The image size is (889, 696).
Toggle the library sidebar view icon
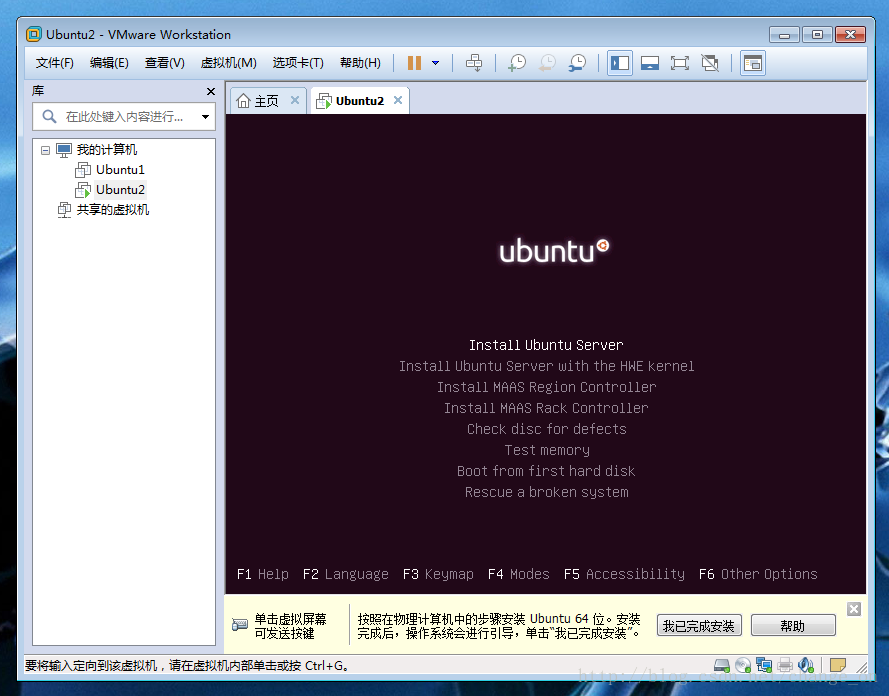[x=620, y=63]
